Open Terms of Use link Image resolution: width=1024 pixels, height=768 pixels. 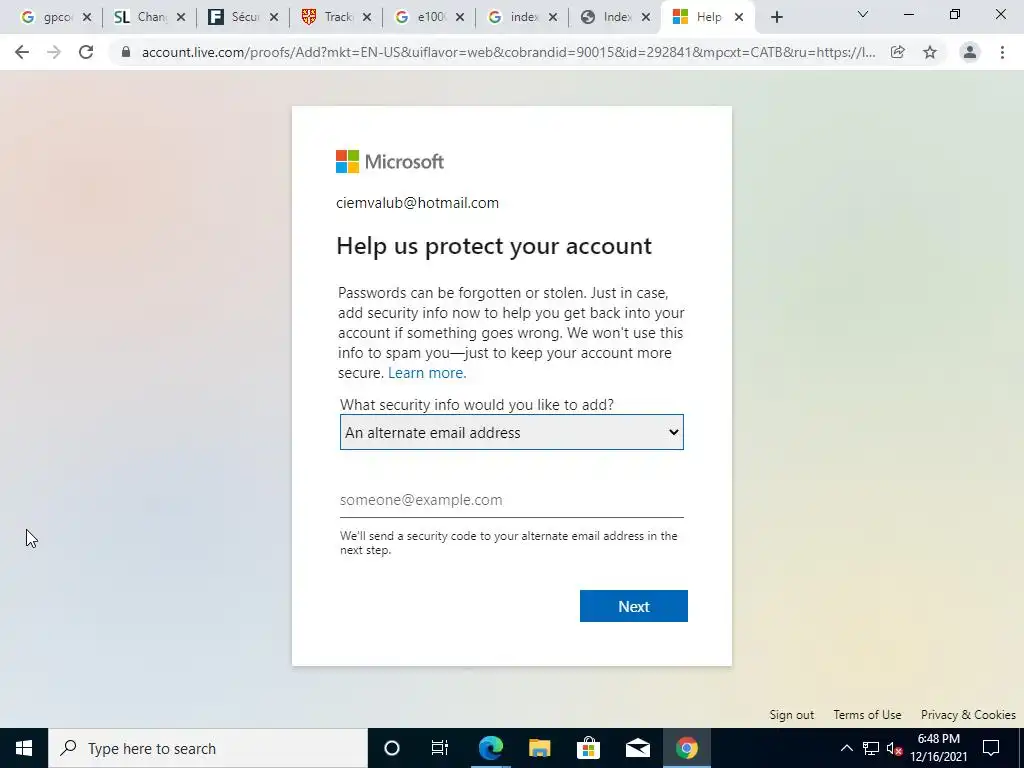(867, 714)
